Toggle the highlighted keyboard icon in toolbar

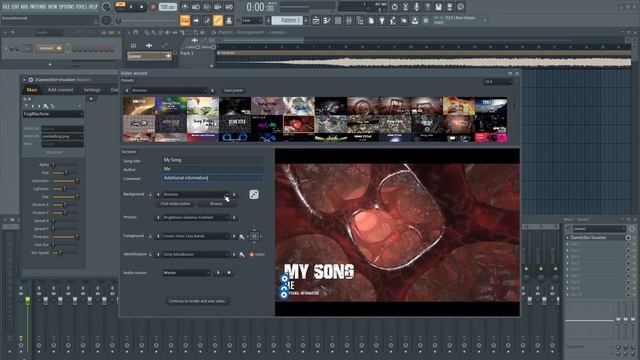185,20
